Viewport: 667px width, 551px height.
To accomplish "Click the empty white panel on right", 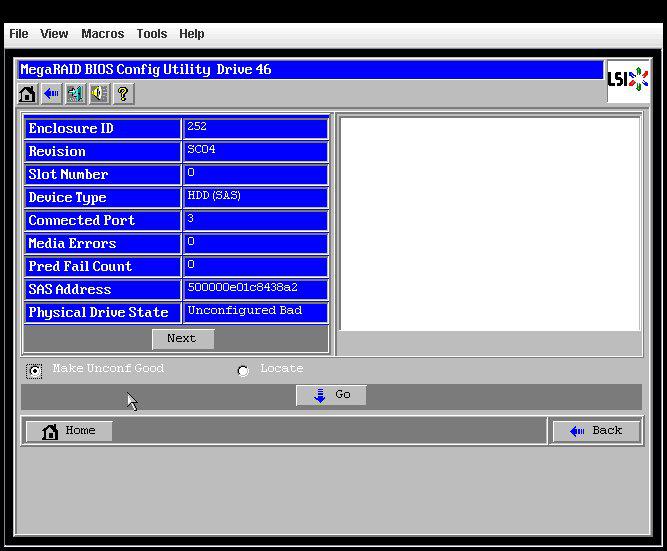I will click(x=489, y=224).
